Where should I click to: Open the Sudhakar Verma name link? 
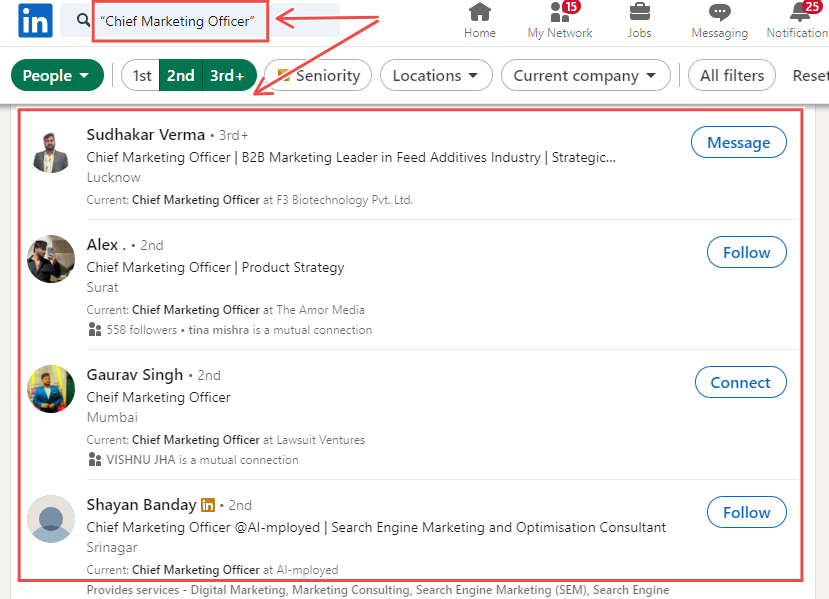[x=145, y=135]
